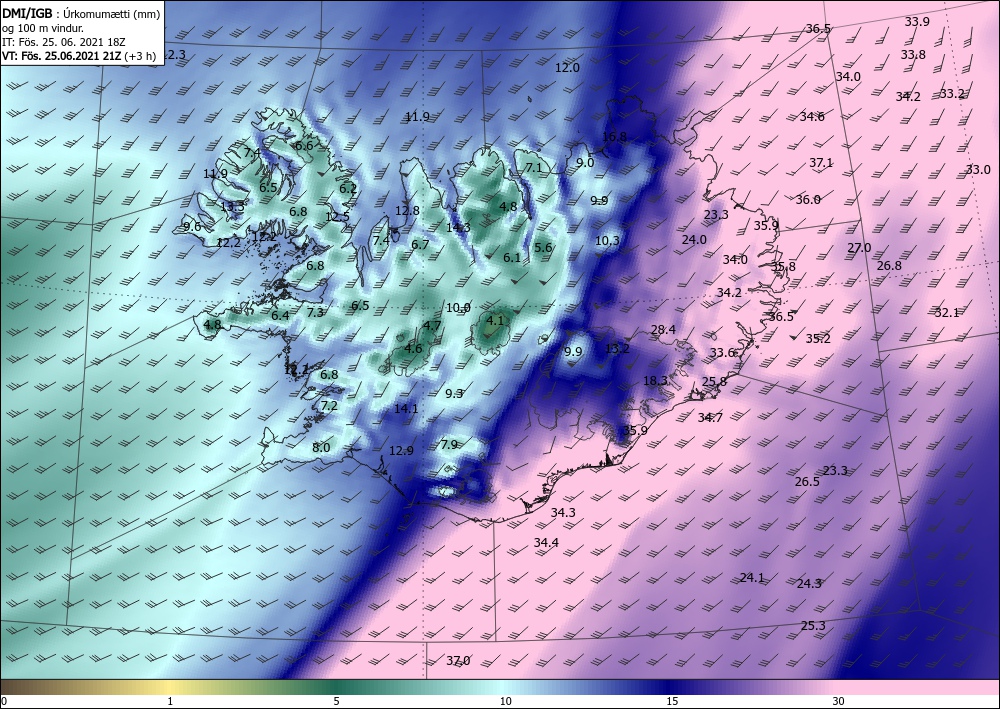Click the 24.0 precipitation value
The image size is (1000, 709).
pos(694,240)
